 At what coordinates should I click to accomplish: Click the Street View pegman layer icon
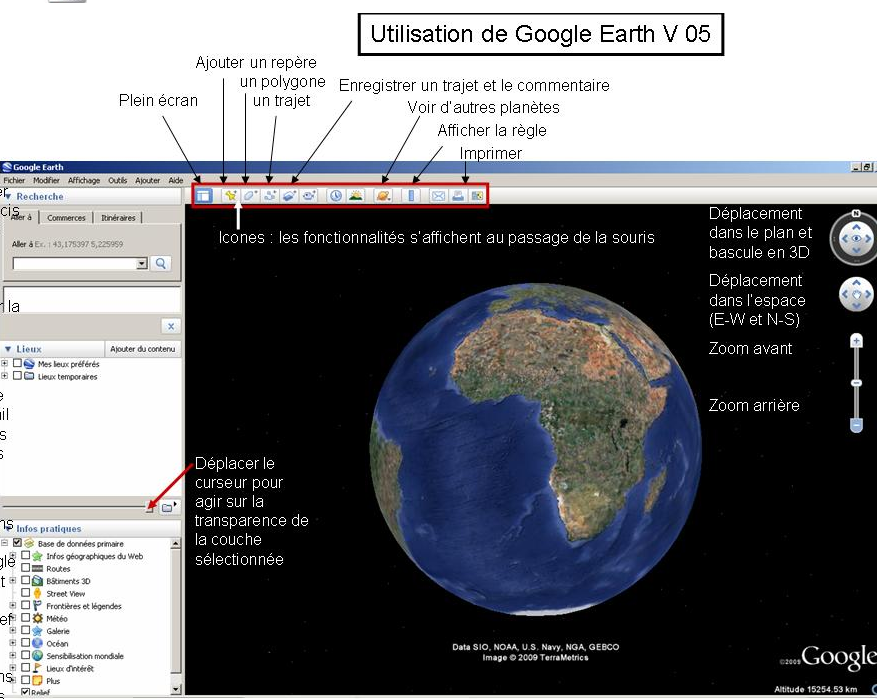pos(37,593)
